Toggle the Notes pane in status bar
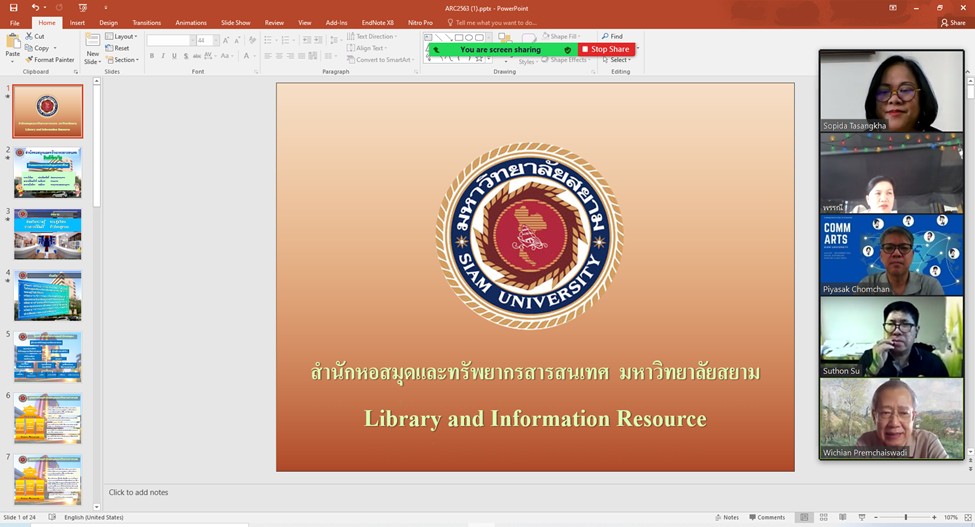The image size is (975, 527). point(727,517)
